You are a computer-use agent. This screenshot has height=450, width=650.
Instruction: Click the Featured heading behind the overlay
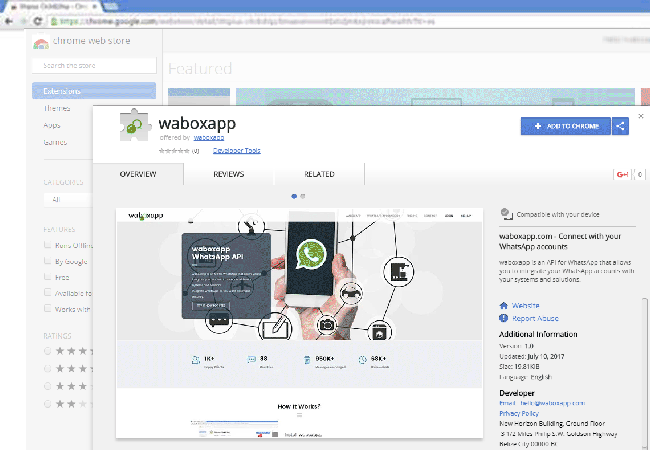200,68
